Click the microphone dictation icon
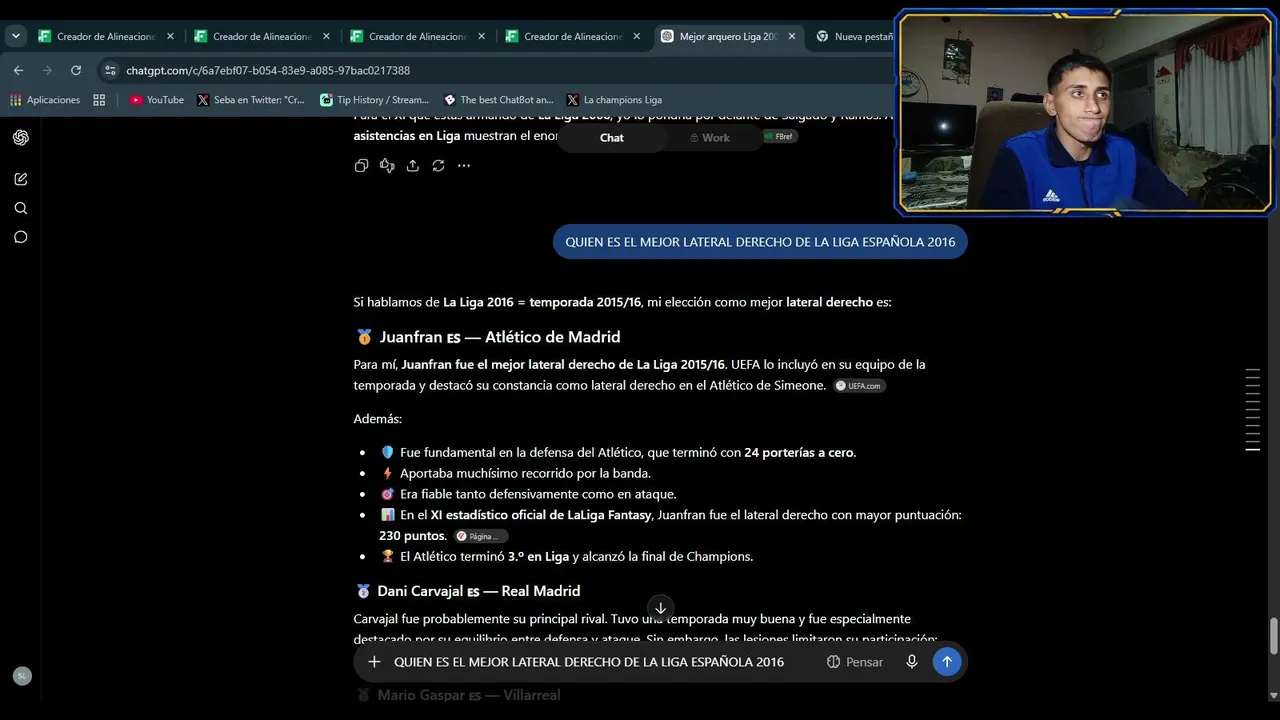The image size is (1280, 720). pyautogui.click(x=911, y=662)
